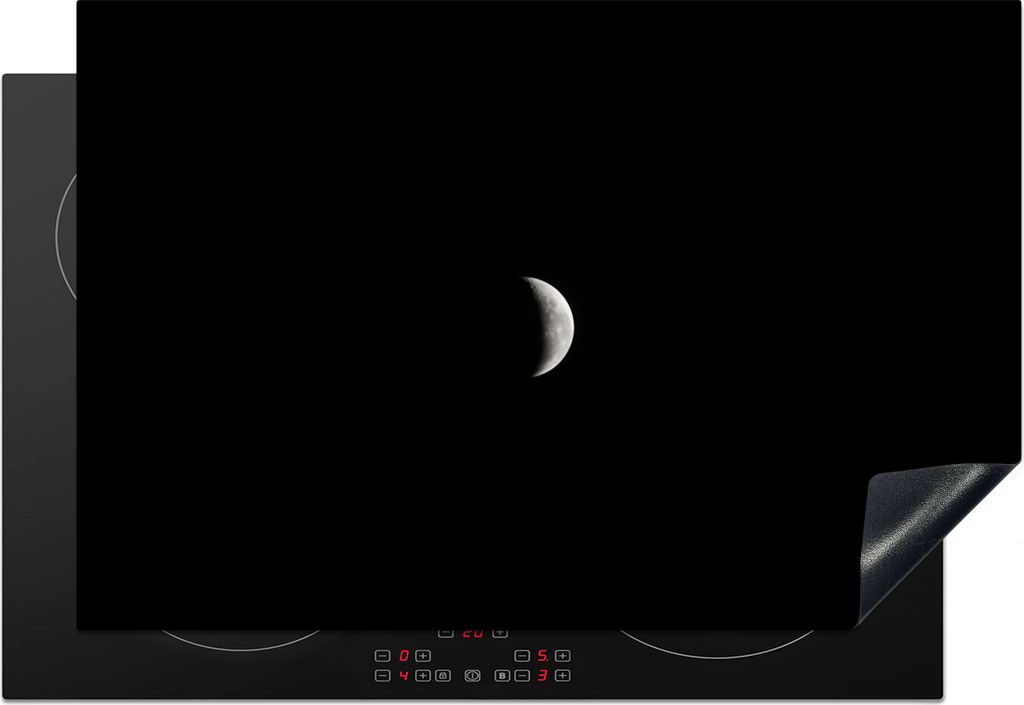Image resolution: width=1024 pixels, height=705 pixels.
Task: Tap the red 0 heat level display
Action: pyautogui.click(x=403, y=656)
